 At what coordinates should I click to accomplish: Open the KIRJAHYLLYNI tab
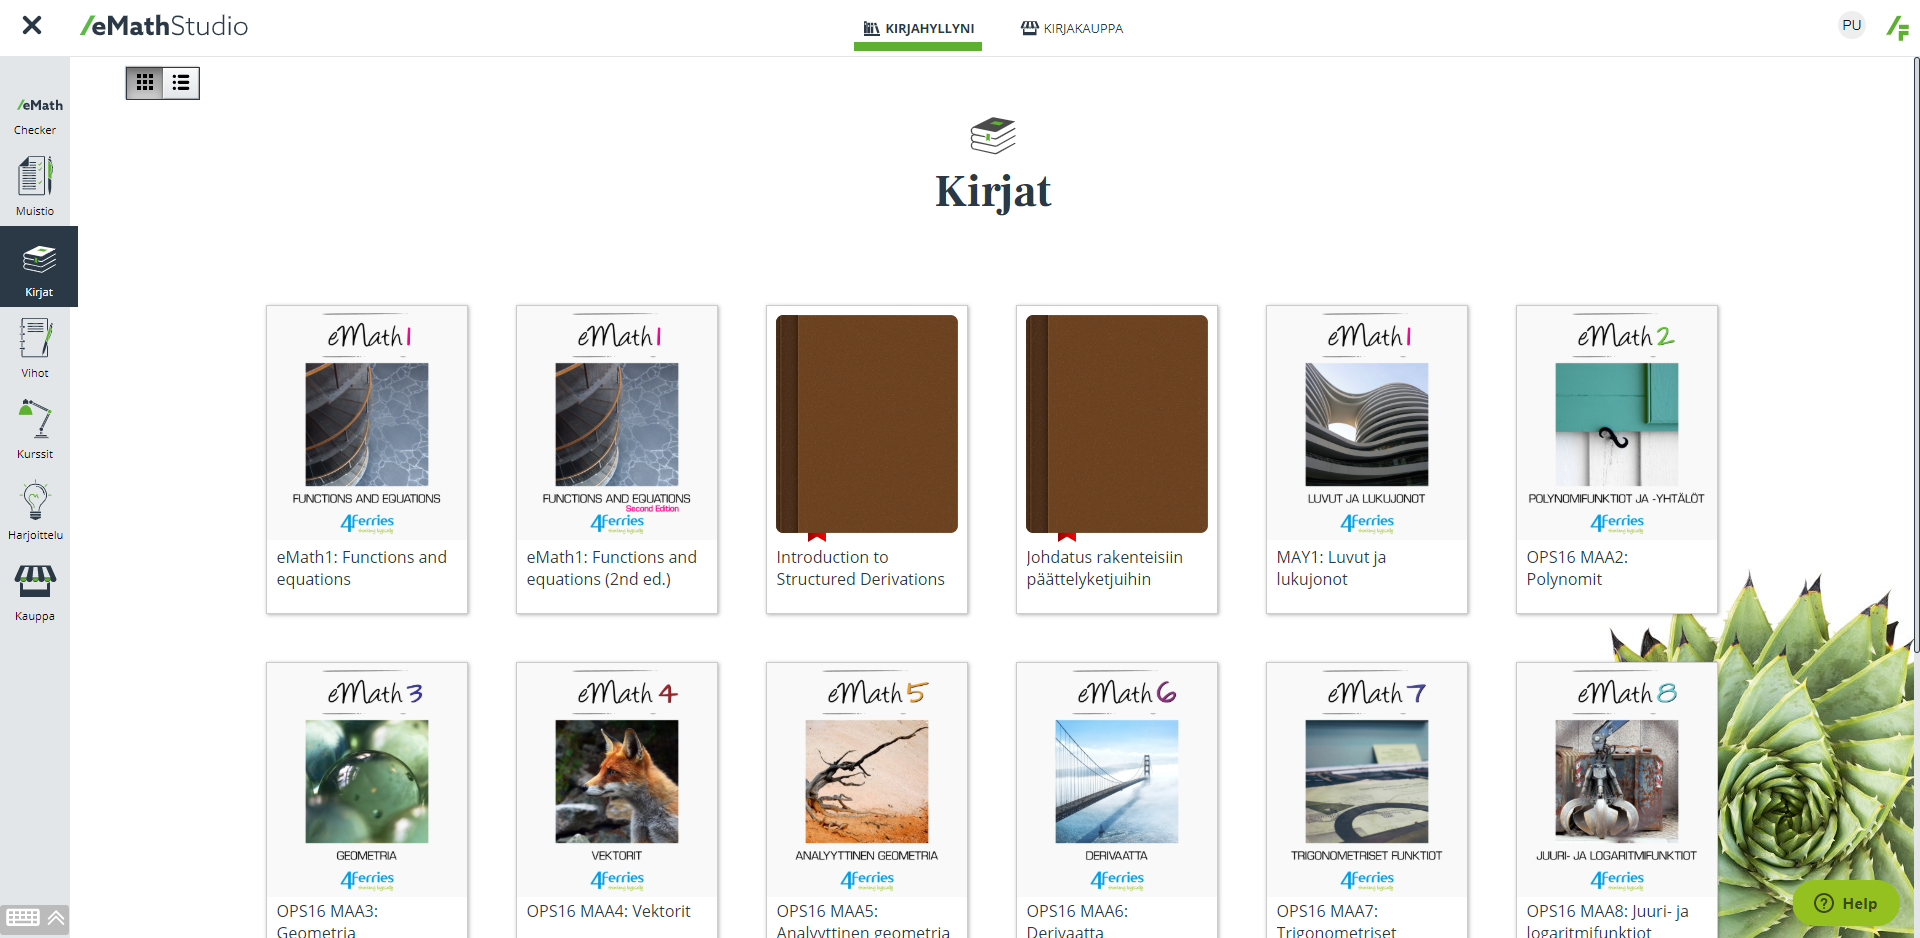tap(918, 28)
